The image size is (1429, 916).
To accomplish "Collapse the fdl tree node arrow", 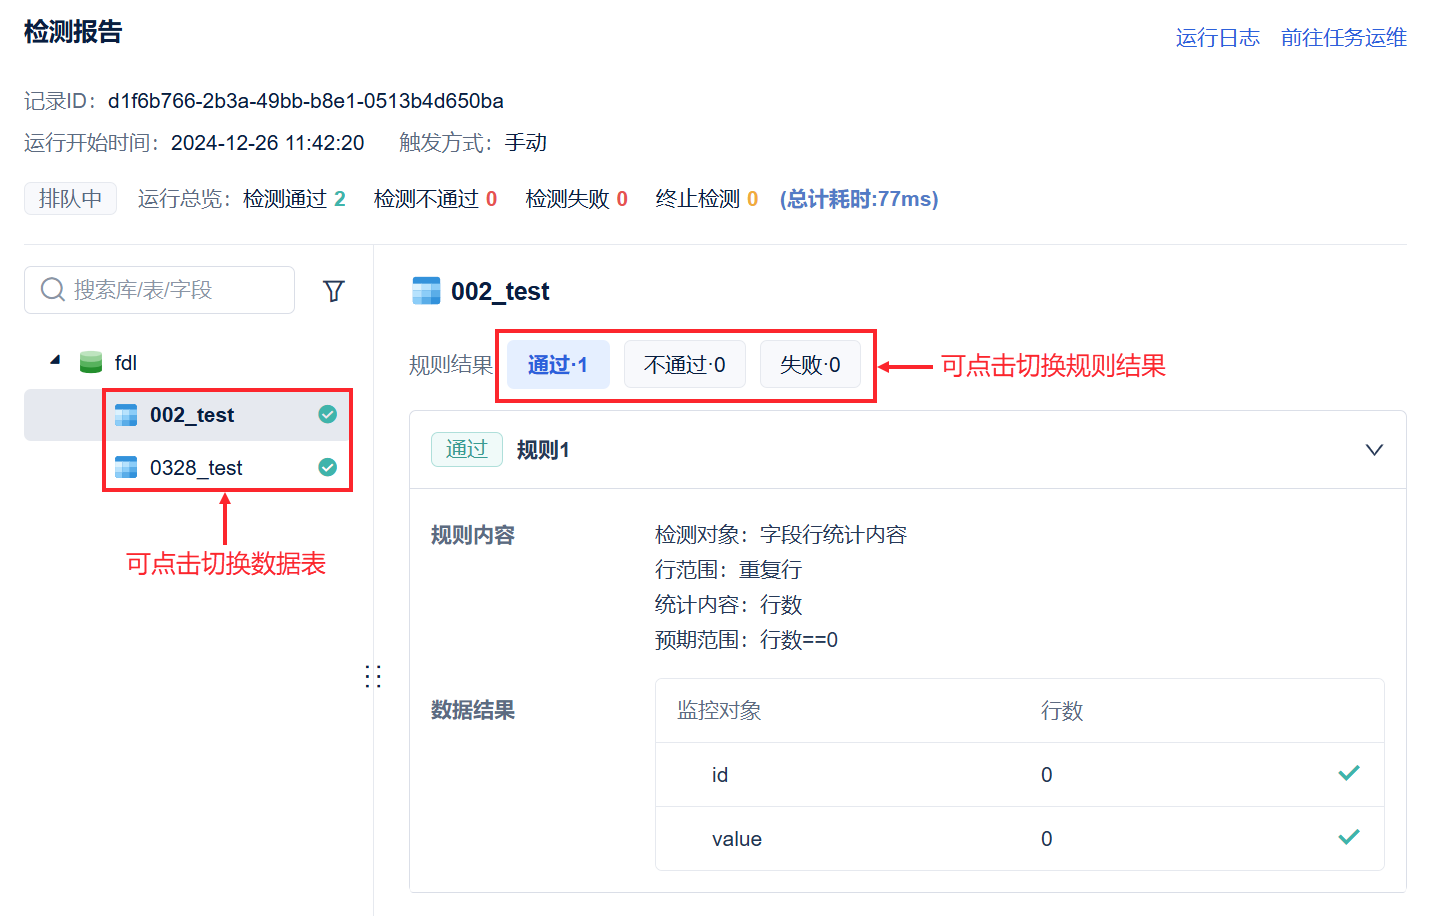I will 56,360.
